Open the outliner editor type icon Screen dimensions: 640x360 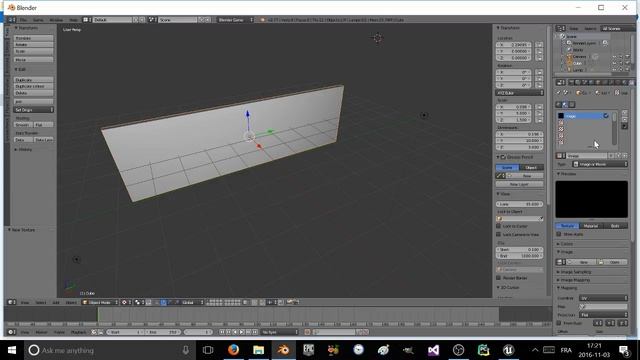(560, 29)
